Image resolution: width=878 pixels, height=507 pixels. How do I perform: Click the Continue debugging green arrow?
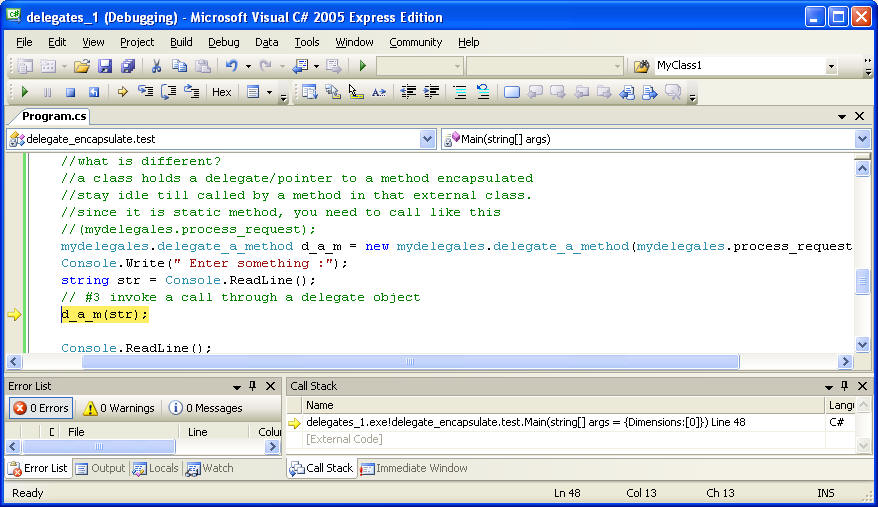tap(25, 92)
